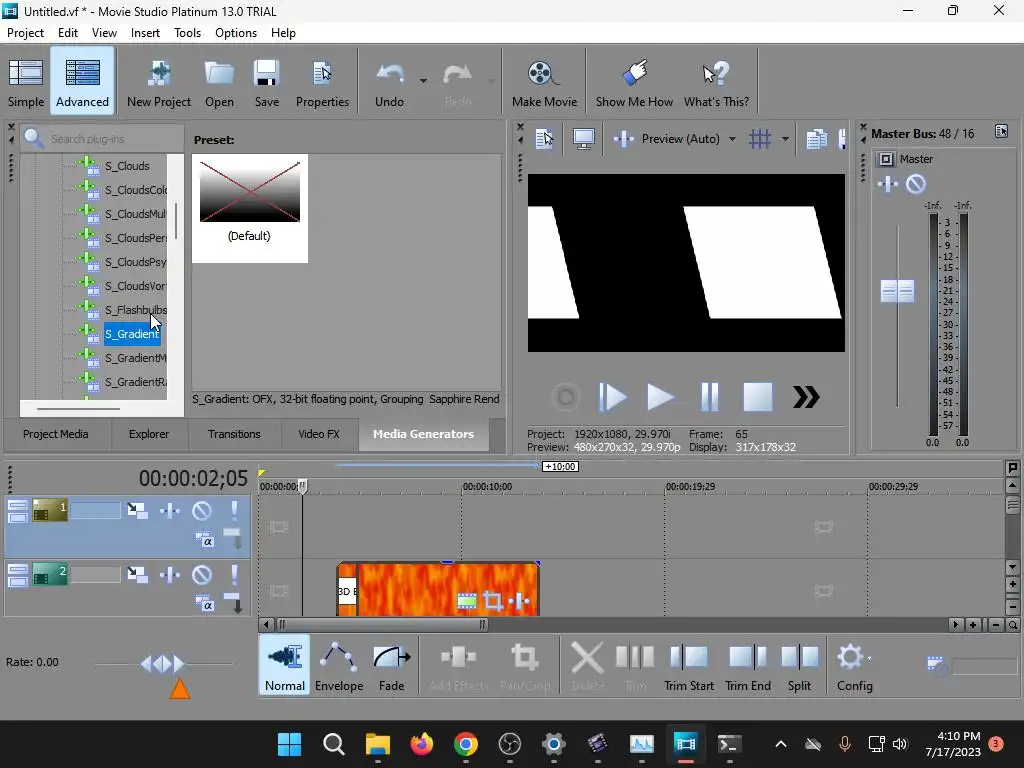Viewport: 1024px width, 768px height.
Task: Switch to Project Media tab
Action: [56, 434]
